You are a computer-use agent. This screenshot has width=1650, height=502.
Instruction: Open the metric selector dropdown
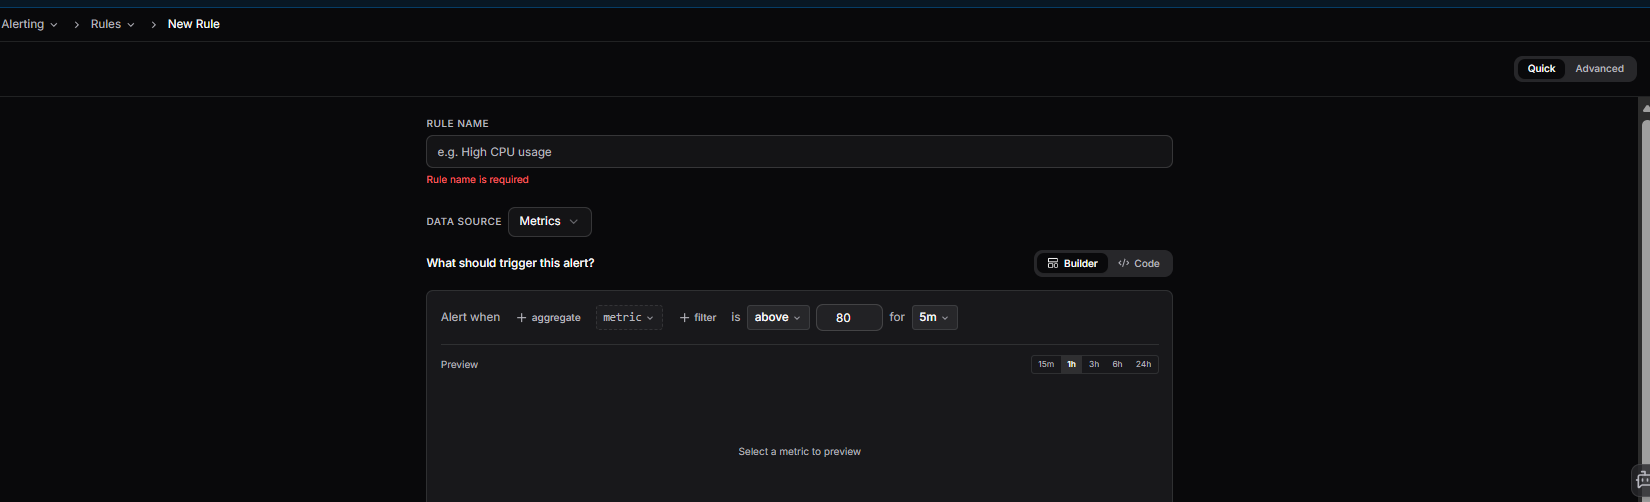pos(629,318)
